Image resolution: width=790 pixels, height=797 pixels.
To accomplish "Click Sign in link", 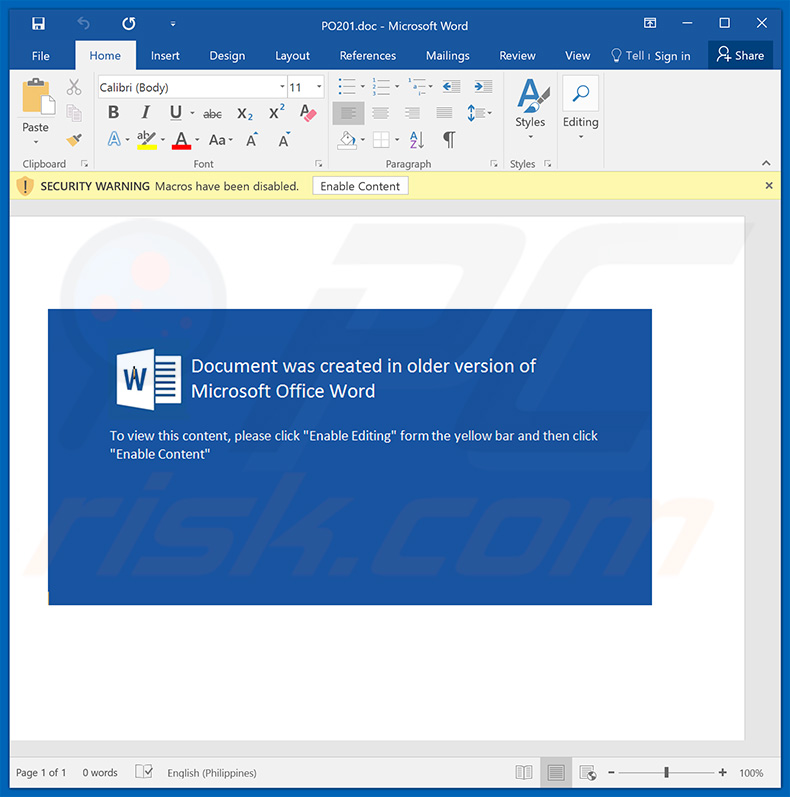I will 672,56.
